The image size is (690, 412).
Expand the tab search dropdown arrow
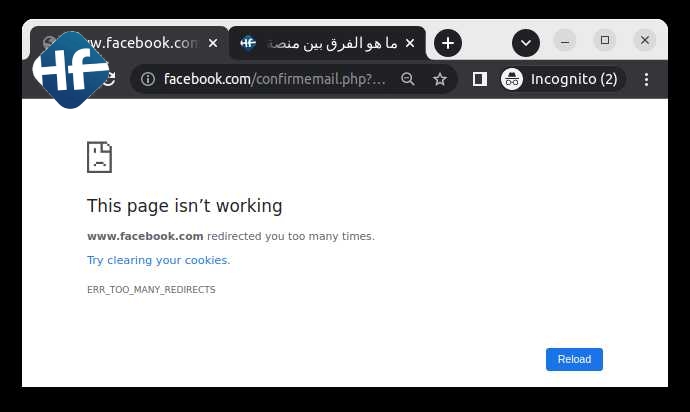click(526, 43)
